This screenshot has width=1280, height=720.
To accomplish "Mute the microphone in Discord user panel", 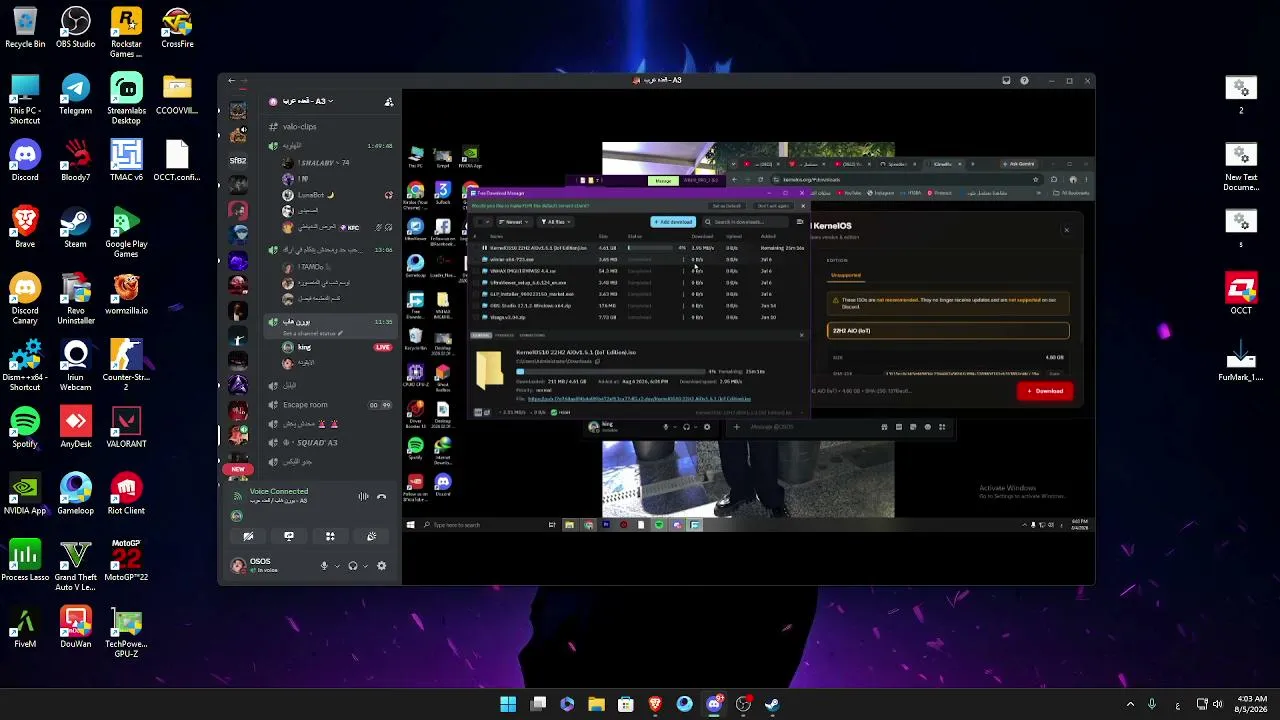I will [323, 566].
